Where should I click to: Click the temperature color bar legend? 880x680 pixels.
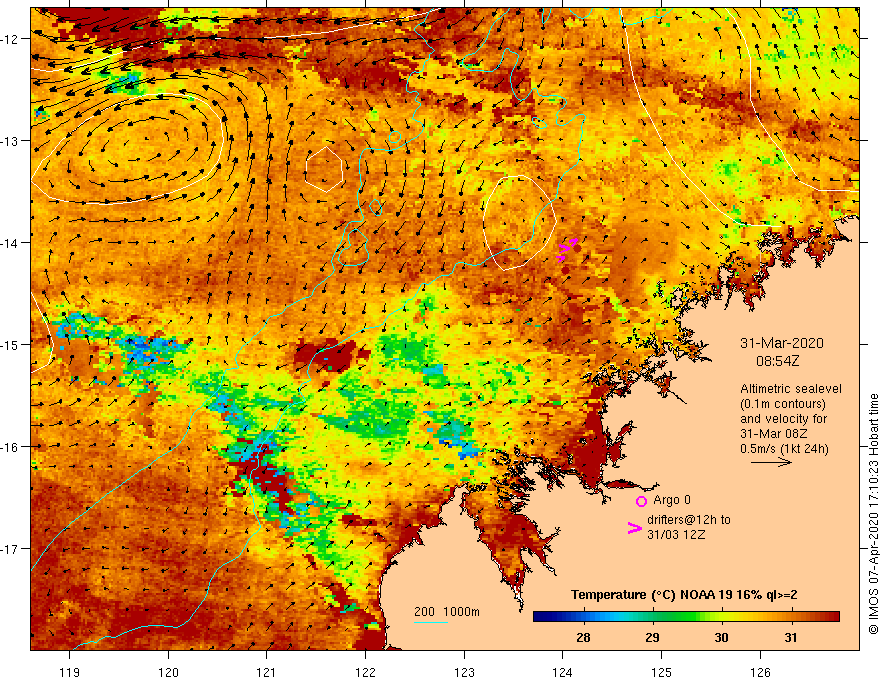(686, 617)
